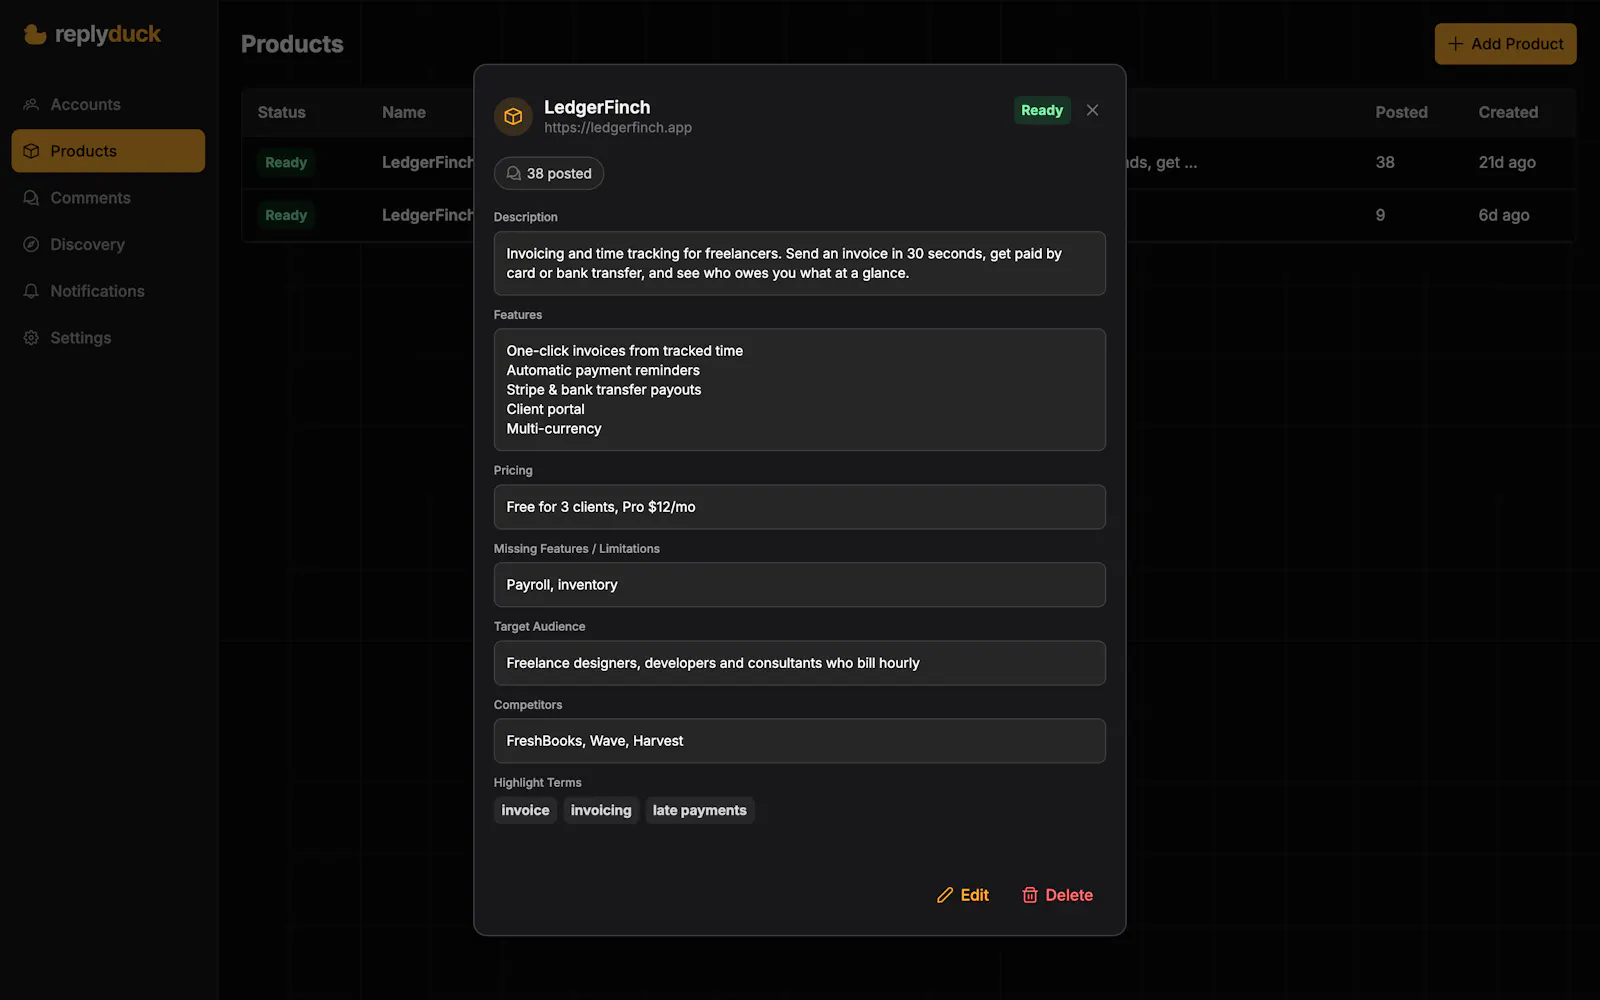This screenshot has width=1600, height=1000.
Task: Click the Ready badge in the dialog
Action: 1042,110
